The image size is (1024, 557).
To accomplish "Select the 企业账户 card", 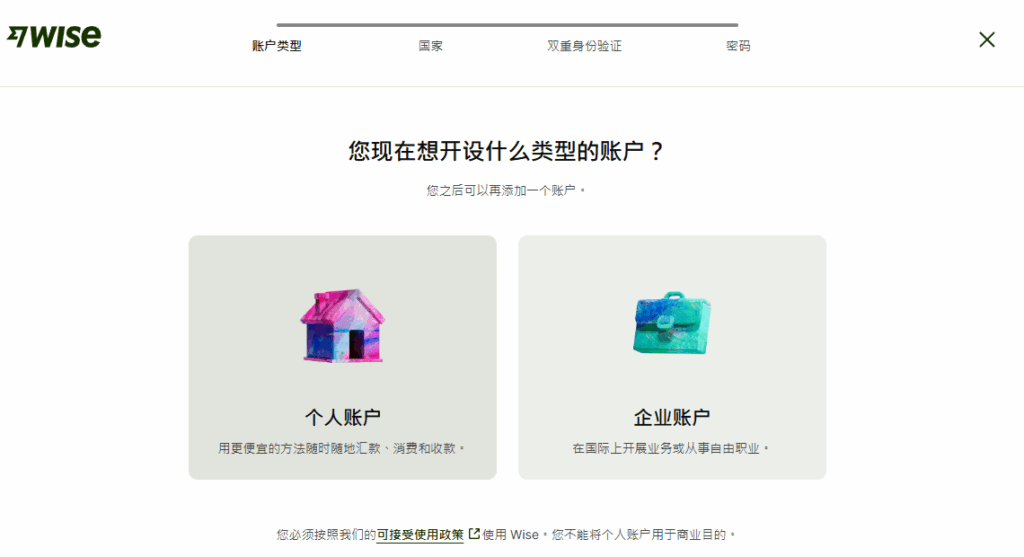I will tap(672, 357).
